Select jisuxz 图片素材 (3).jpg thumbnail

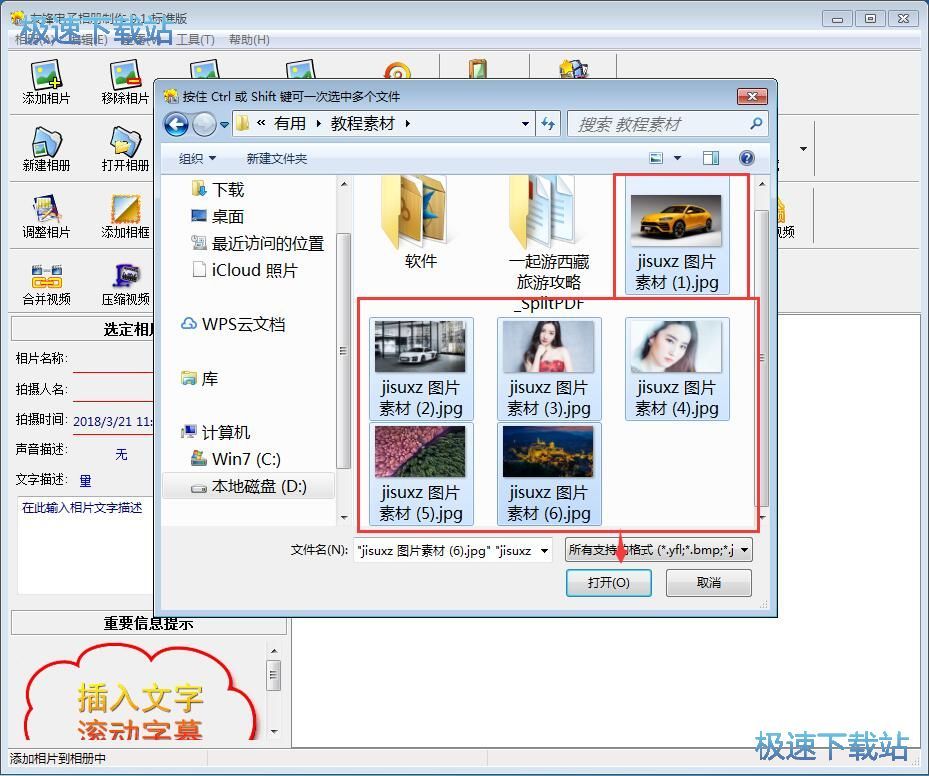coord(549,369)
